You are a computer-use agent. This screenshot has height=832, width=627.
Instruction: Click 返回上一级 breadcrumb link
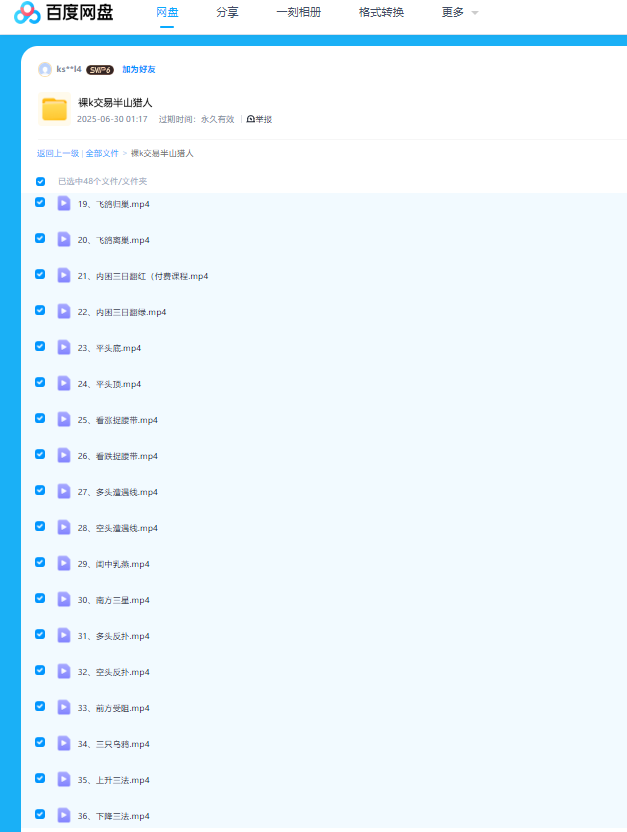pos(58,154)
